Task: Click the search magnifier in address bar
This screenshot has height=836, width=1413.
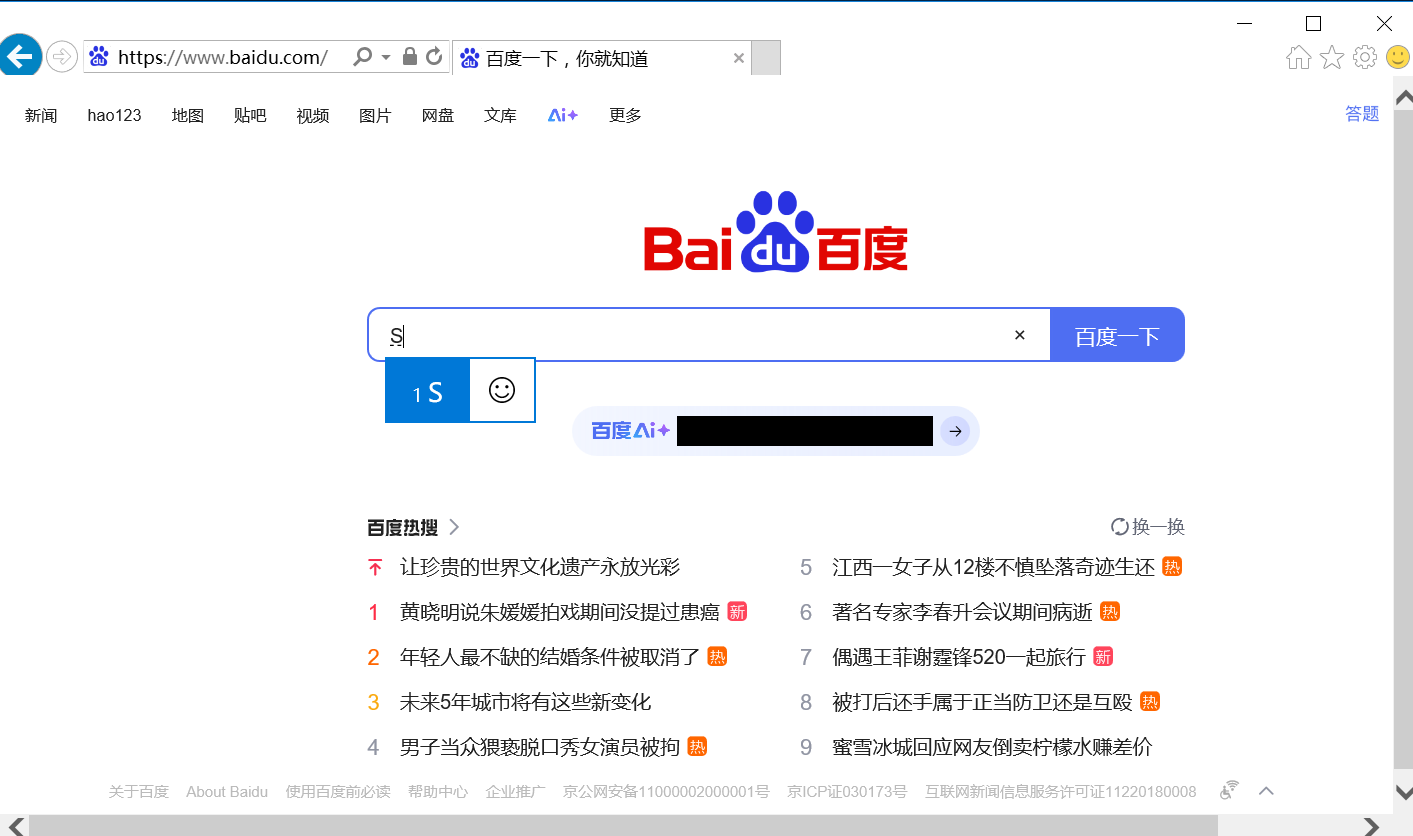Action: point(363,57)
